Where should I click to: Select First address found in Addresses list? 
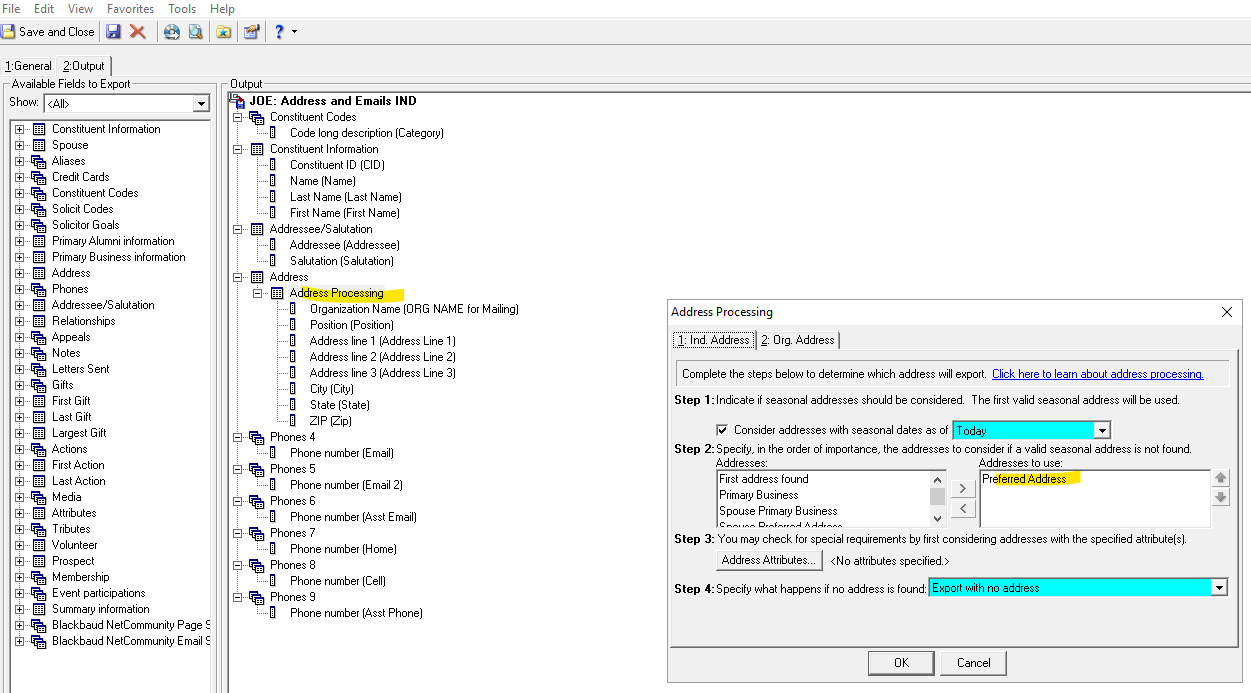point(763,479)
